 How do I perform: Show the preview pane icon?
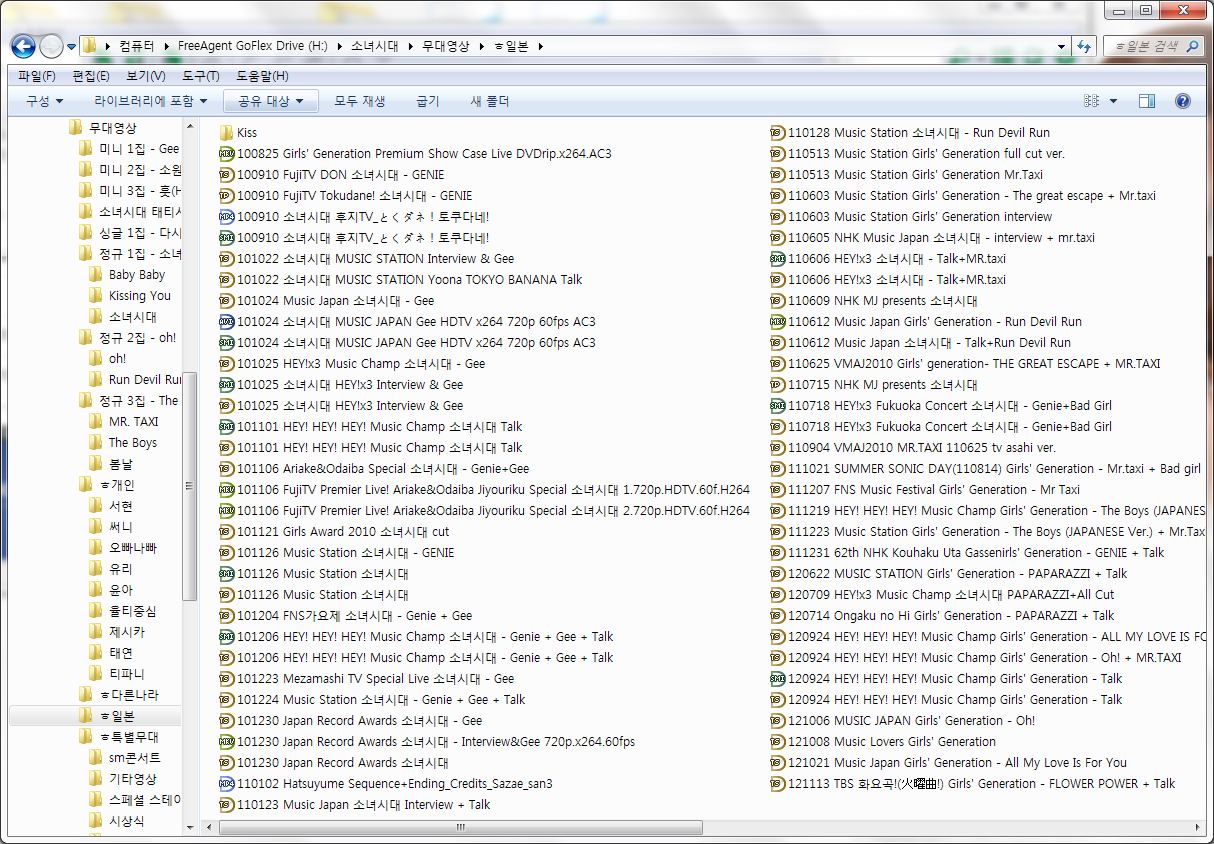(x=1147, y=100)
